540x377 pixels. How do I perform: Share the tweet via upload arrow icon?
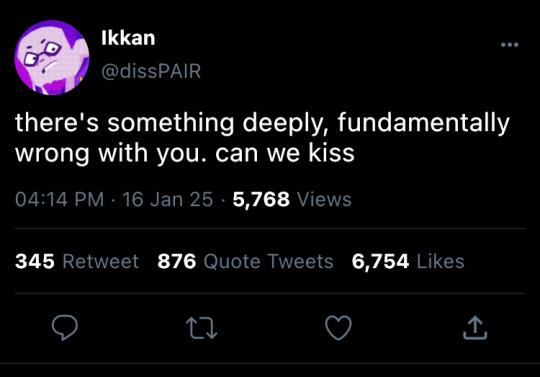475,328
